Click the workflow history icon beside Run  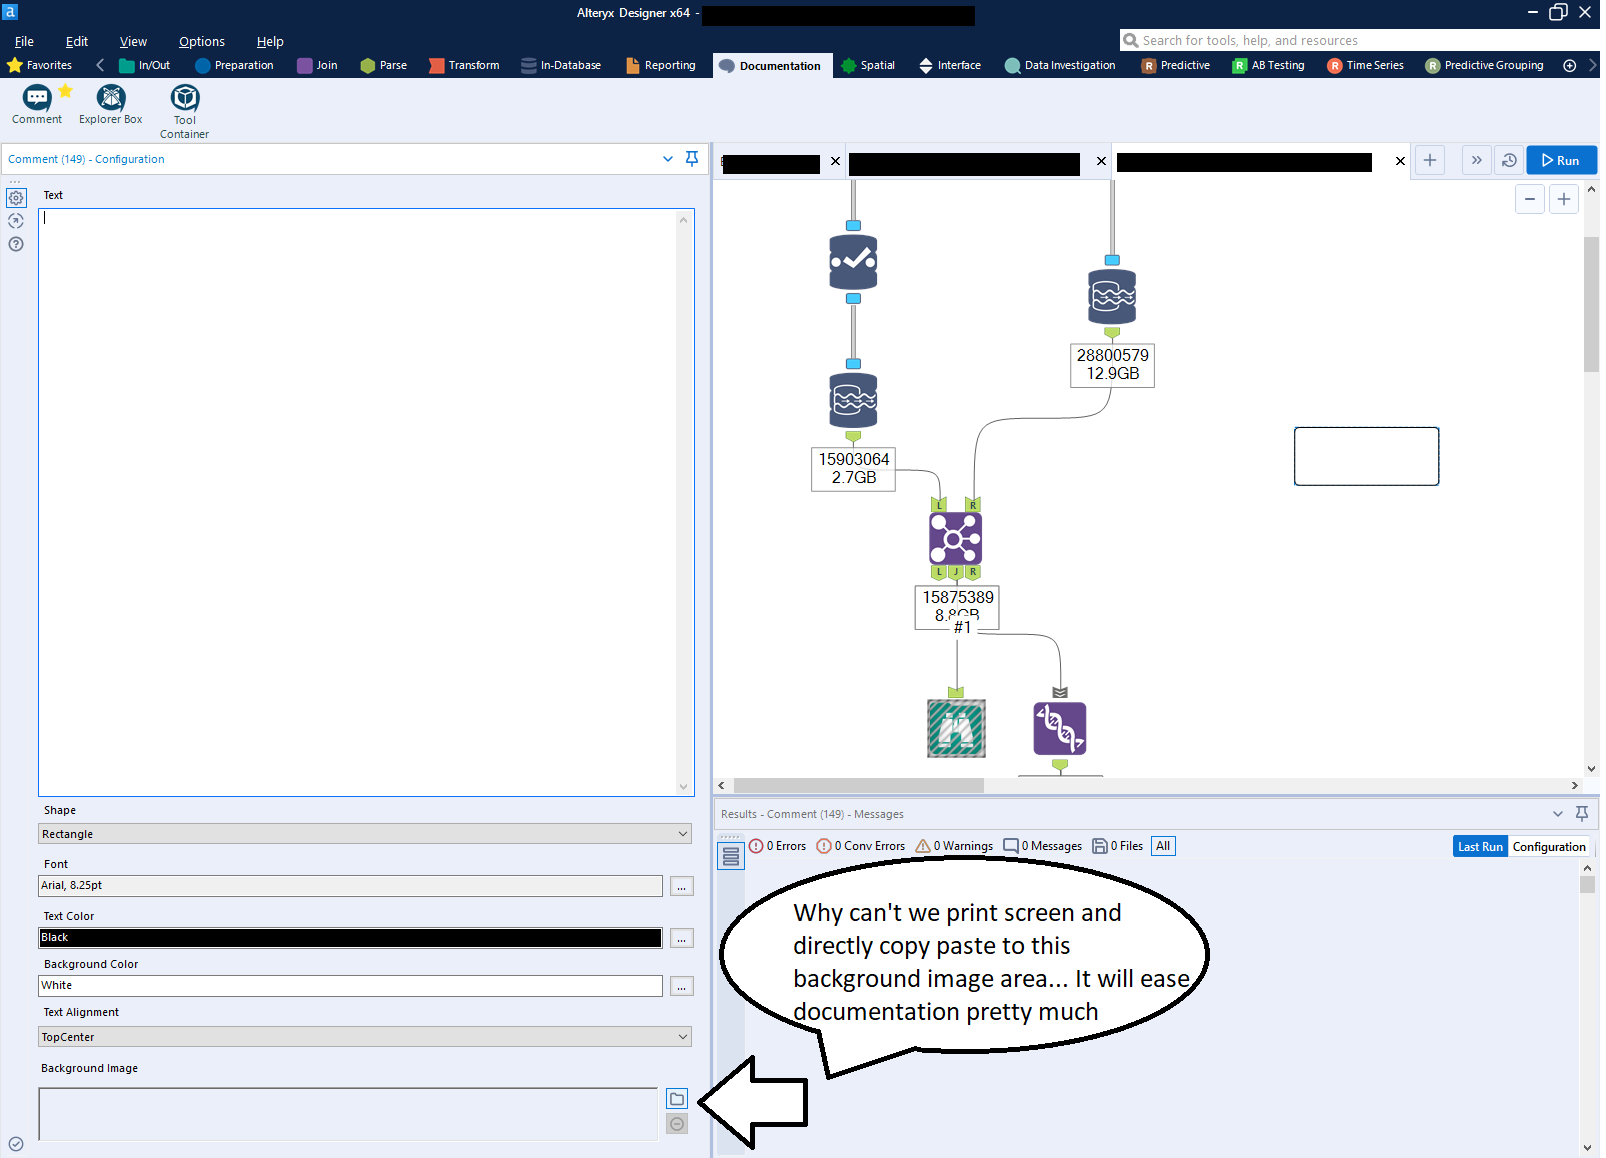click(x=1508, y=160)
